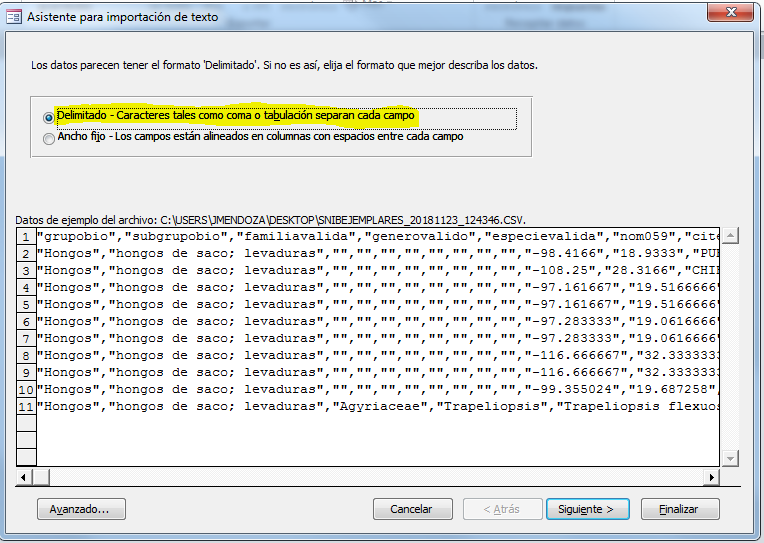Click the preview's scroll right arrow

[712, 477]
